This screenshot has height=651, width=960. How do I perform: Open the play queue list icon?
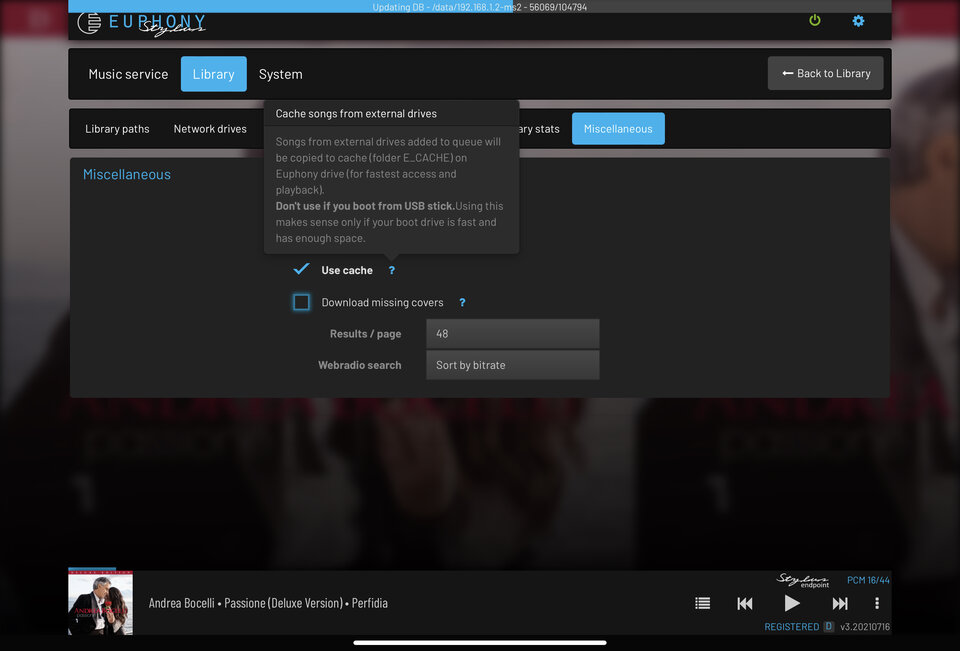[x=702, y=603]
